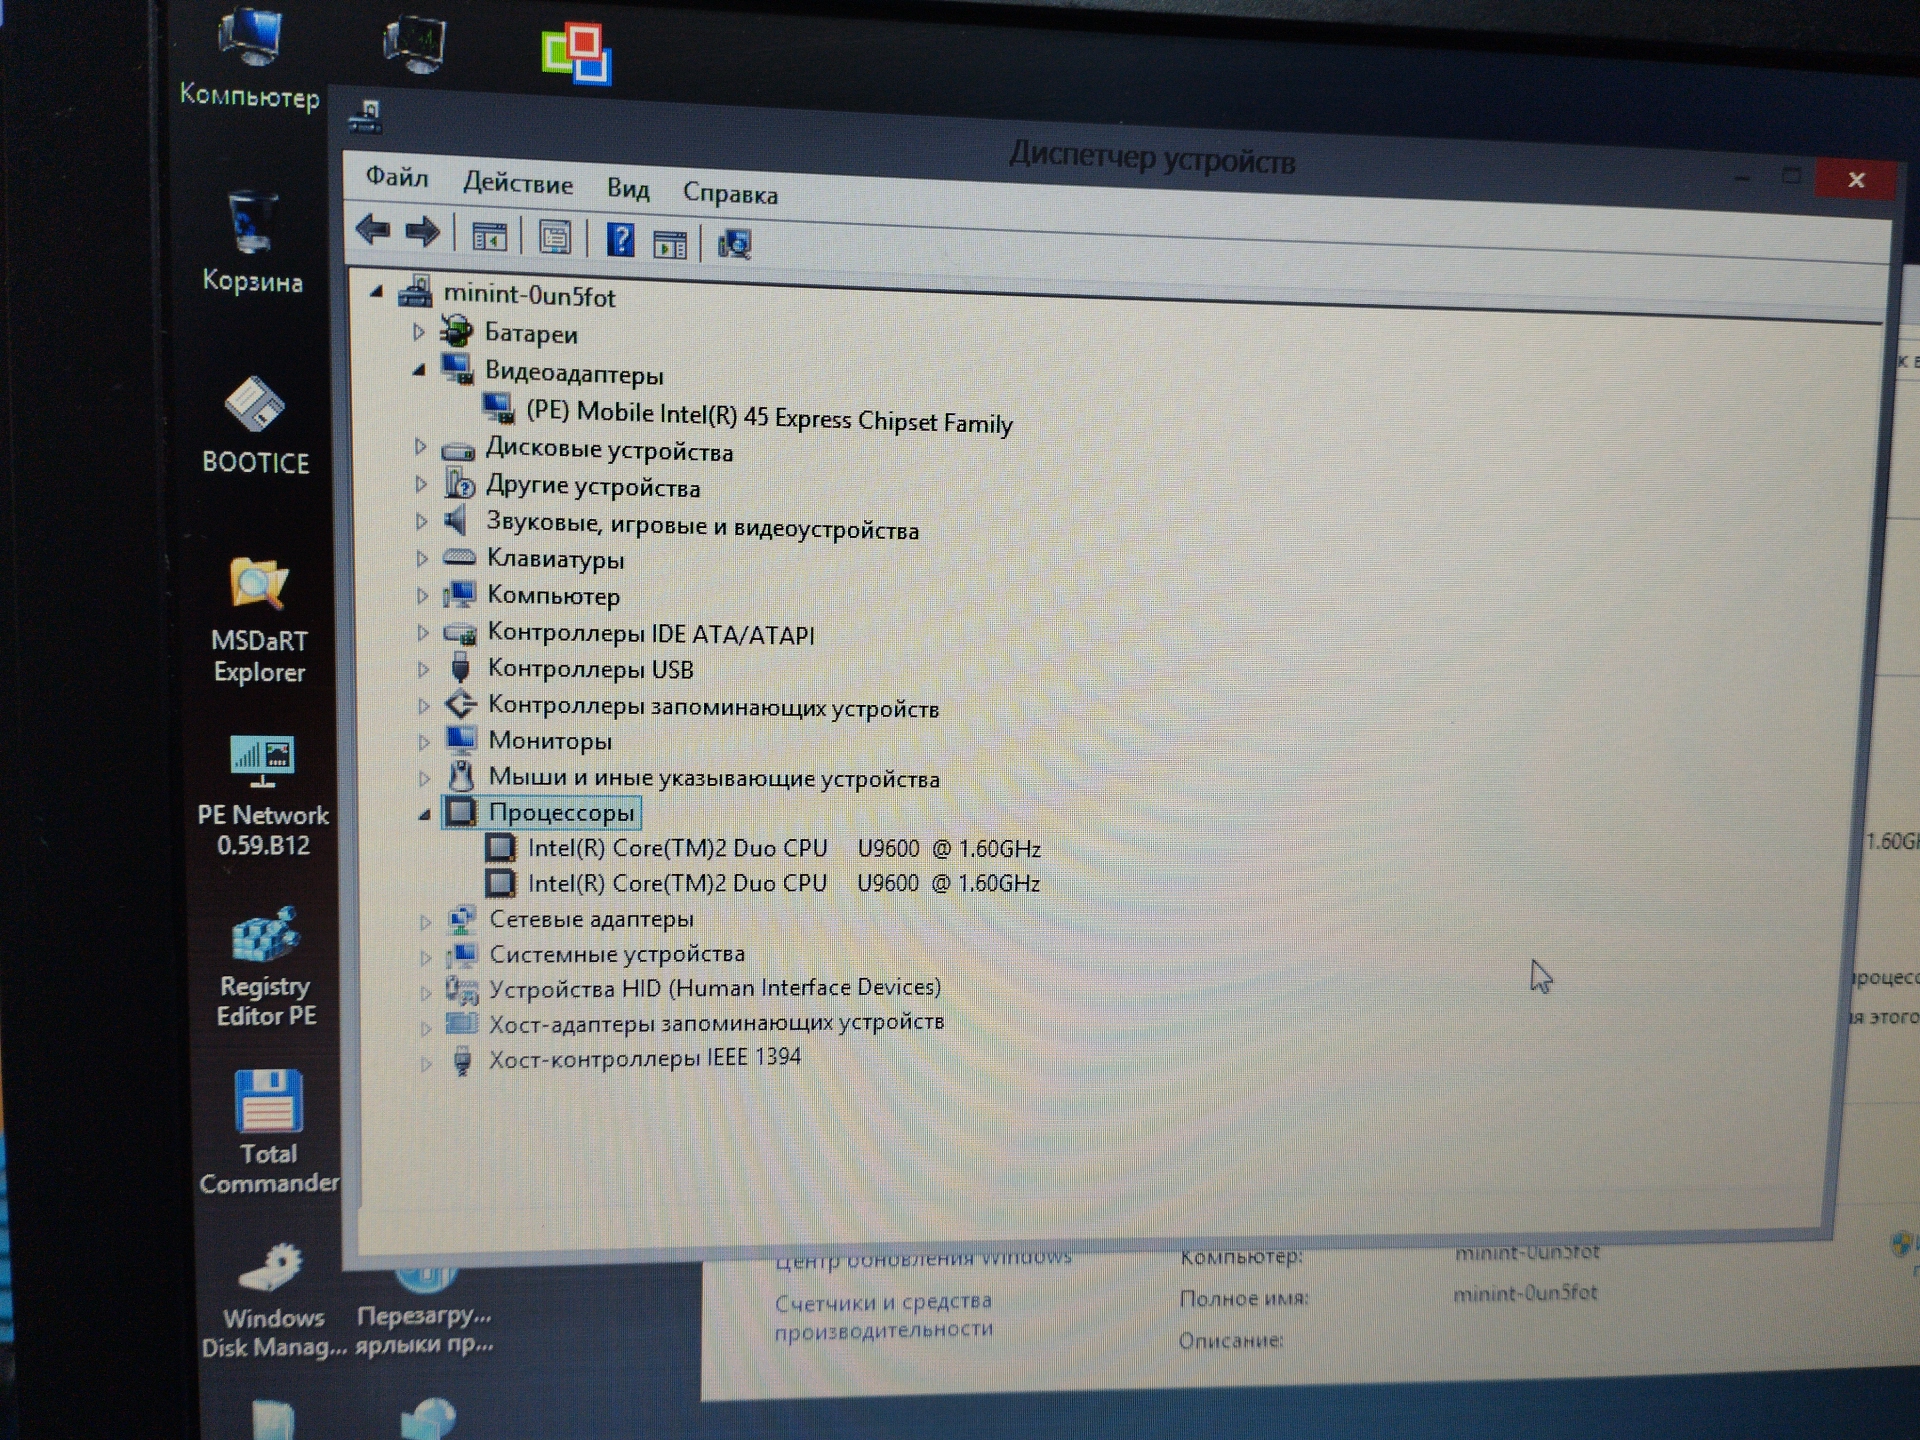The image size is (1920, 1440).
Task: Click the action pane toolbar icon
Action: point(670,243)
